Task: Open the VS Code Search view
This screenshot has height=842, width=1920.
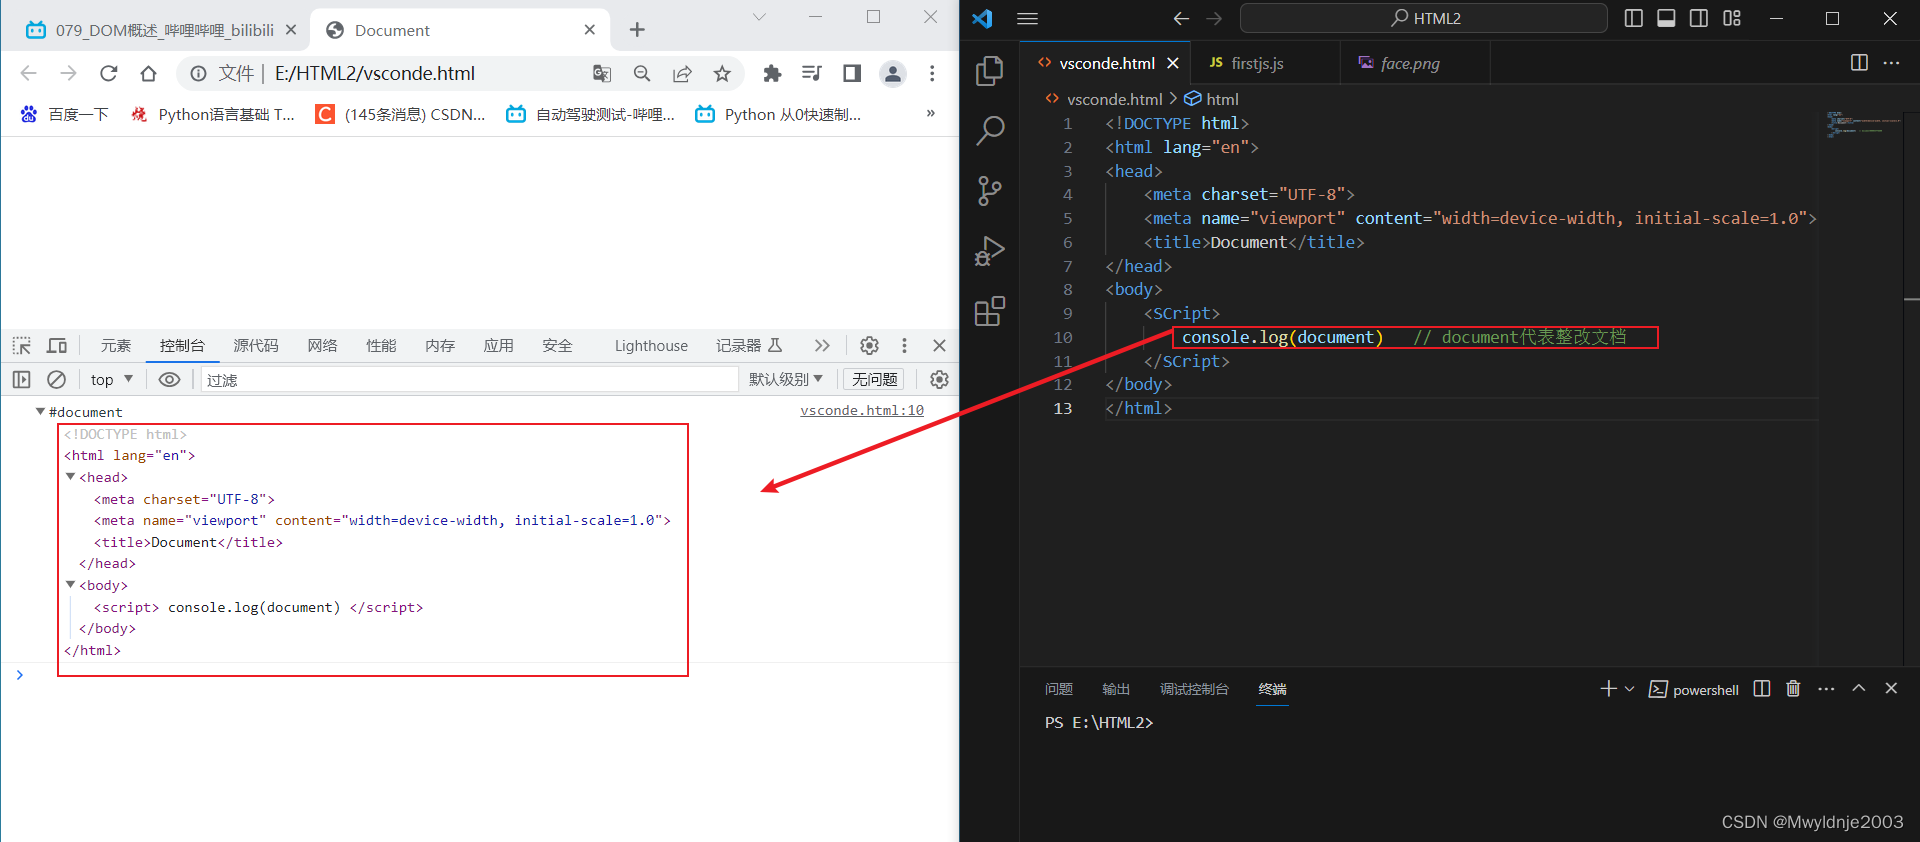Action: [989, 130]
